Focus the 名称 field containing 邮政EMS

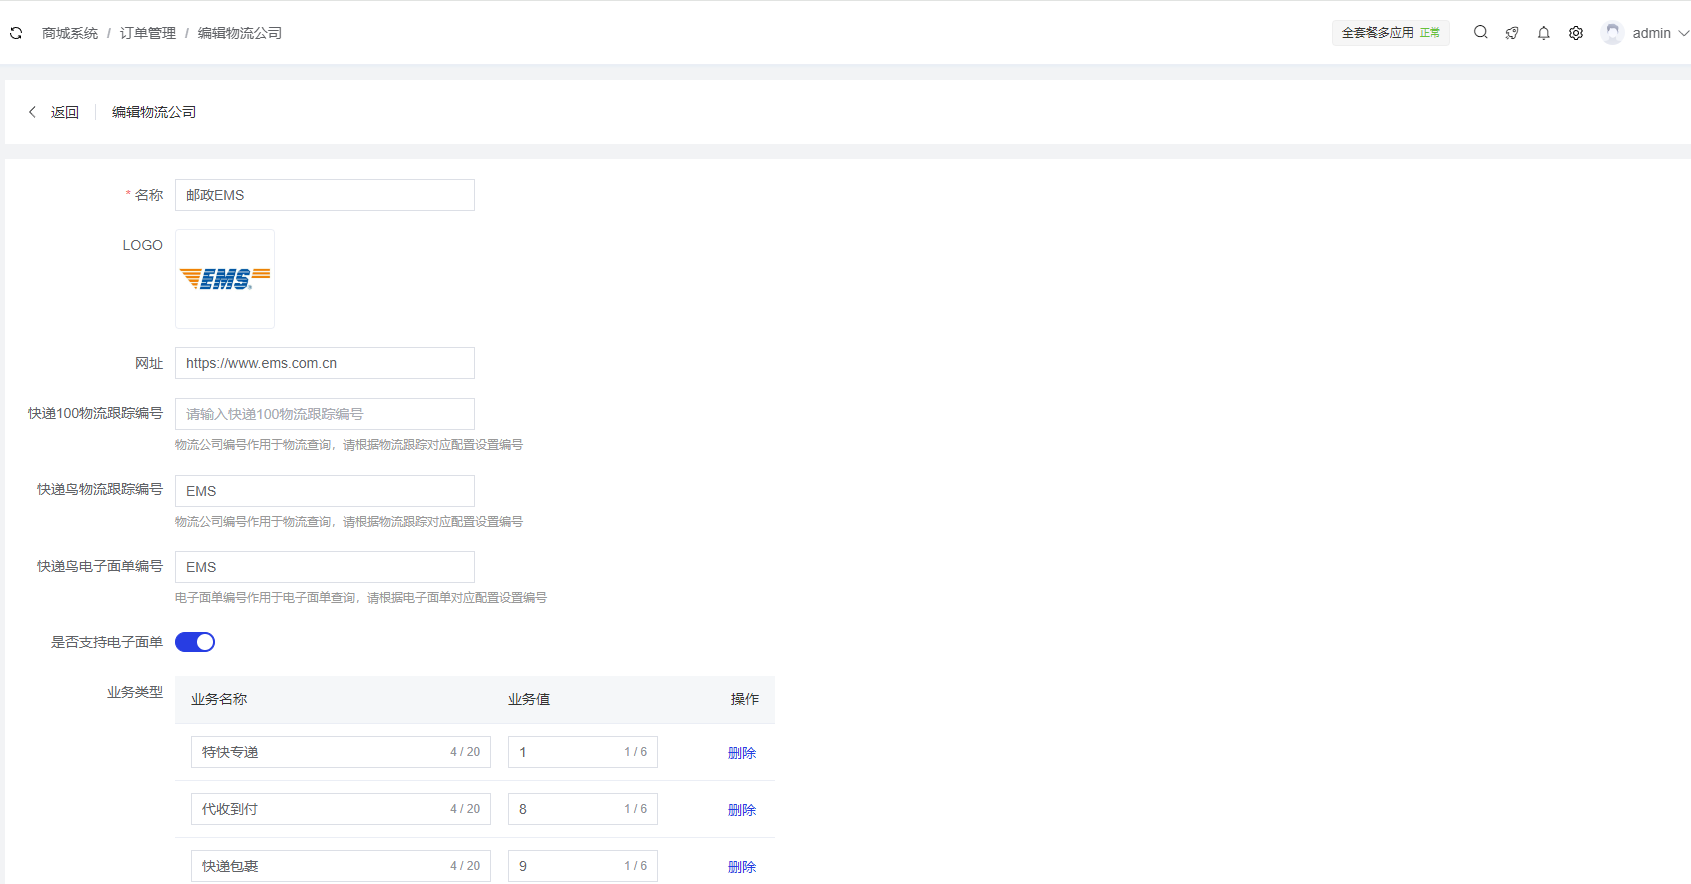click(325, 195)
